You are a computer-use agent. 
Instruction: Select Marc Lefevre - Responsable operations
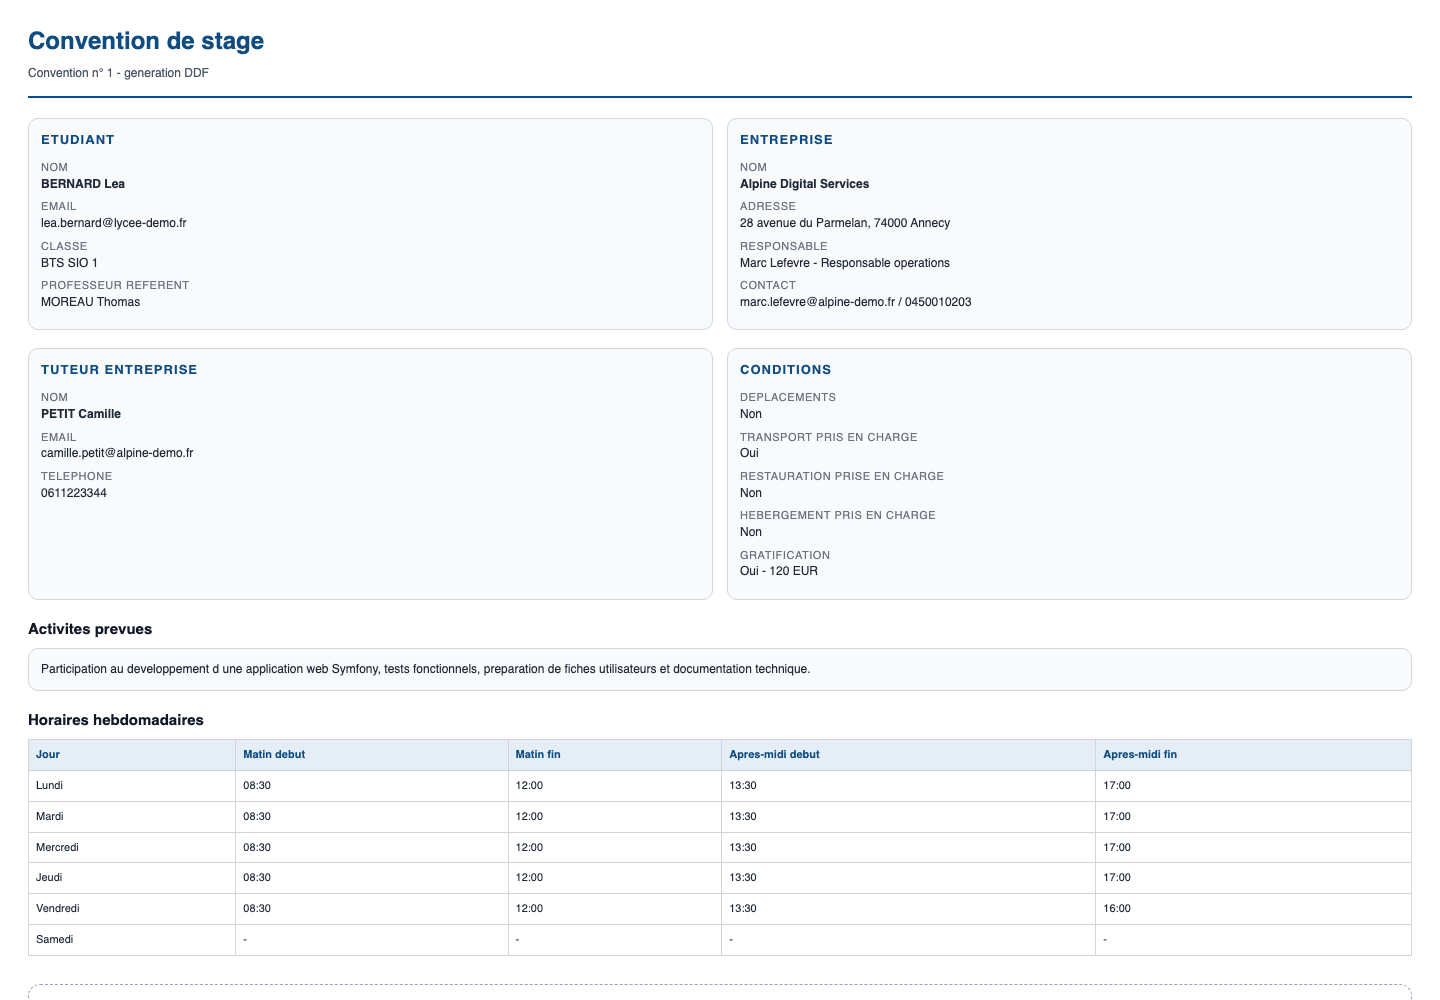[x=845, y=263]
